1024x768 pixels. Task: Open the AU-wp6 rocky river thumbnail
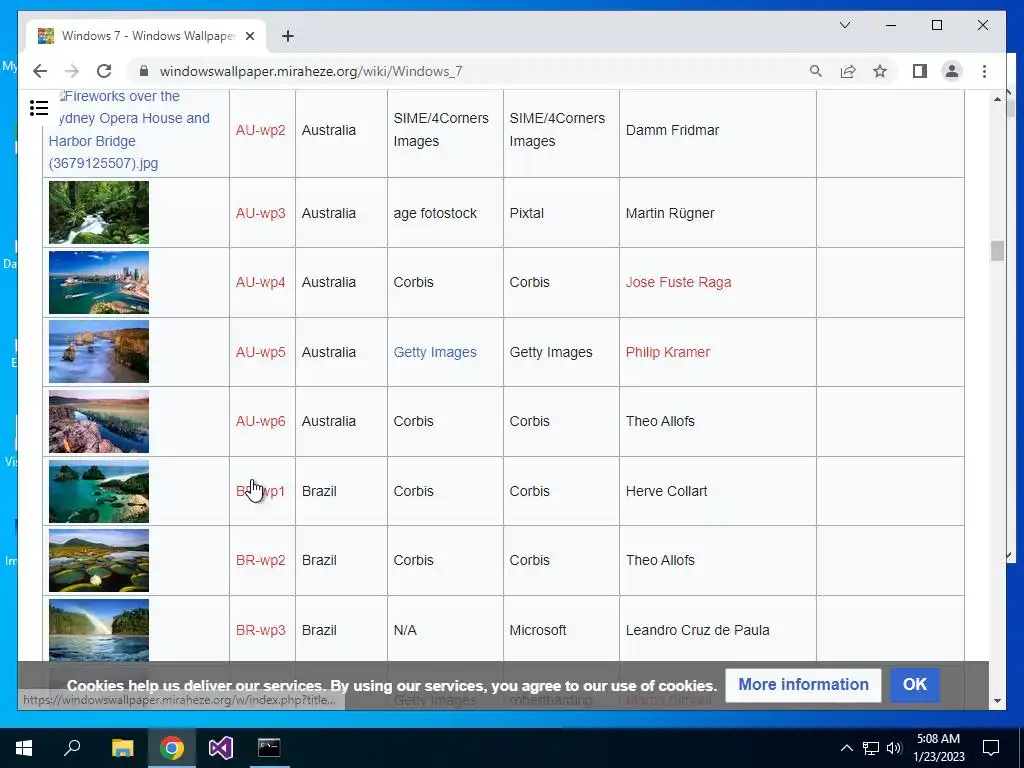click(x=99, y=421)
